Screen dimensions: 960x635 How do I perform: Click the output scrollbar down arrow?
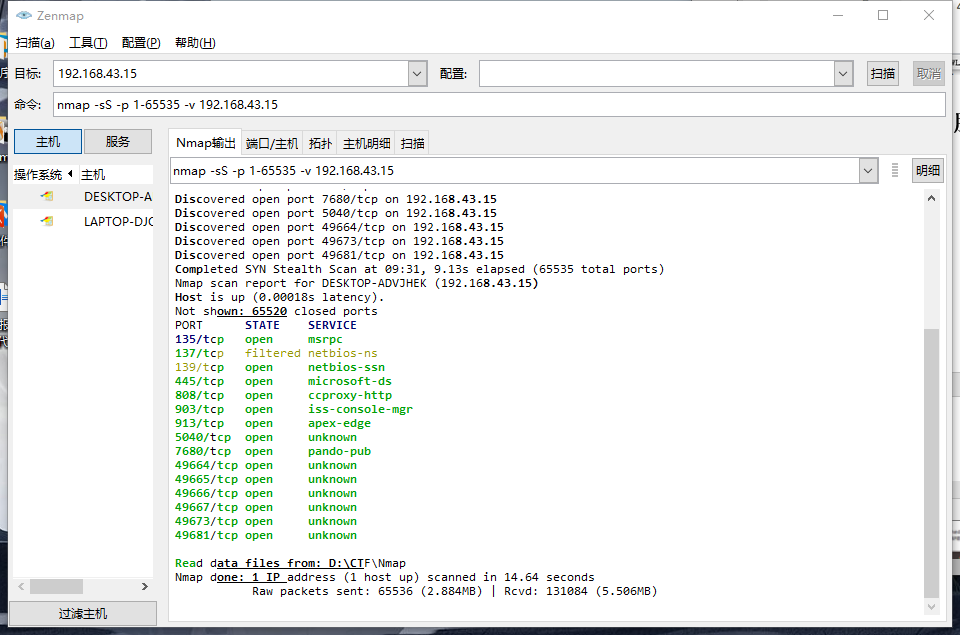[931, 607]
